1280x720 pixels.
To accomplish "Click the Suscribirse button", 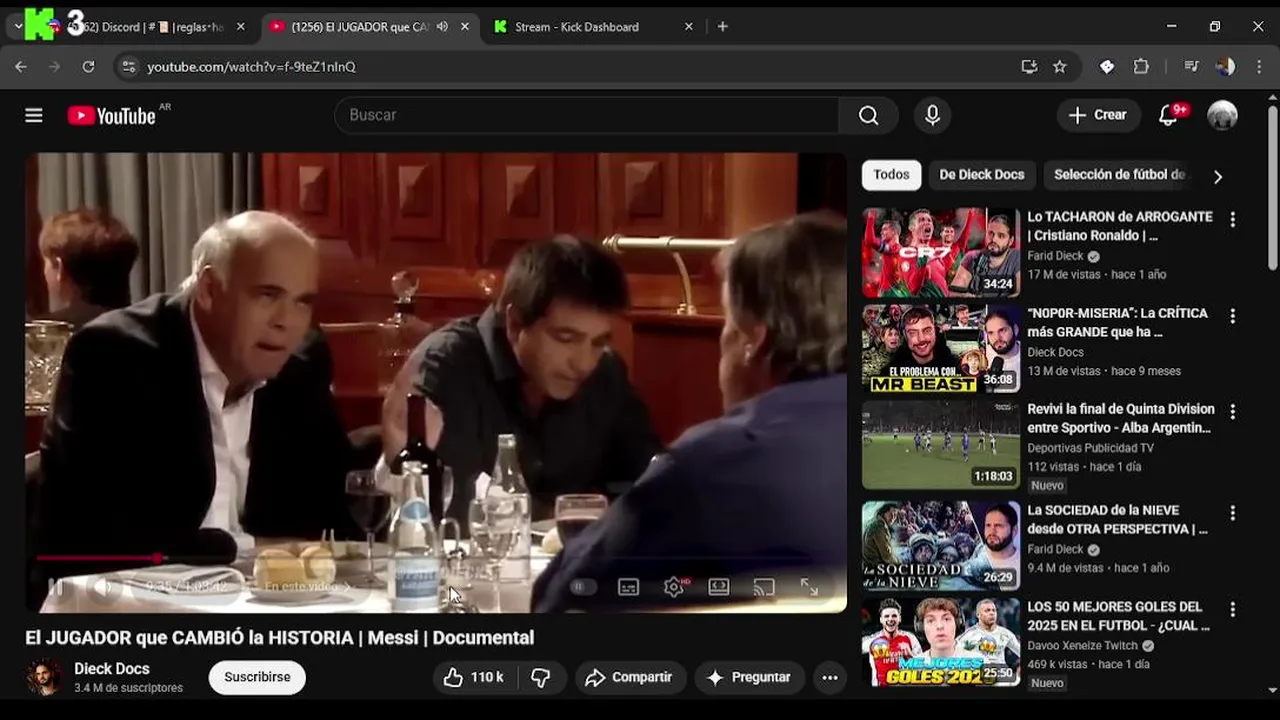I will coord(257,677).
